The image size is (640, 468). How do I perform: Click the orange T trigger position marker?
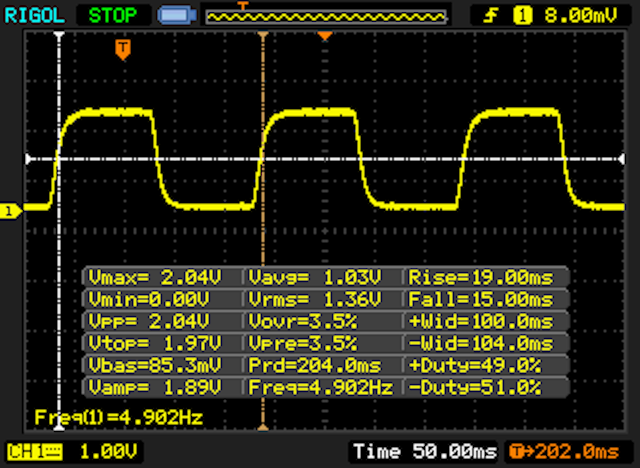point(122,50)
